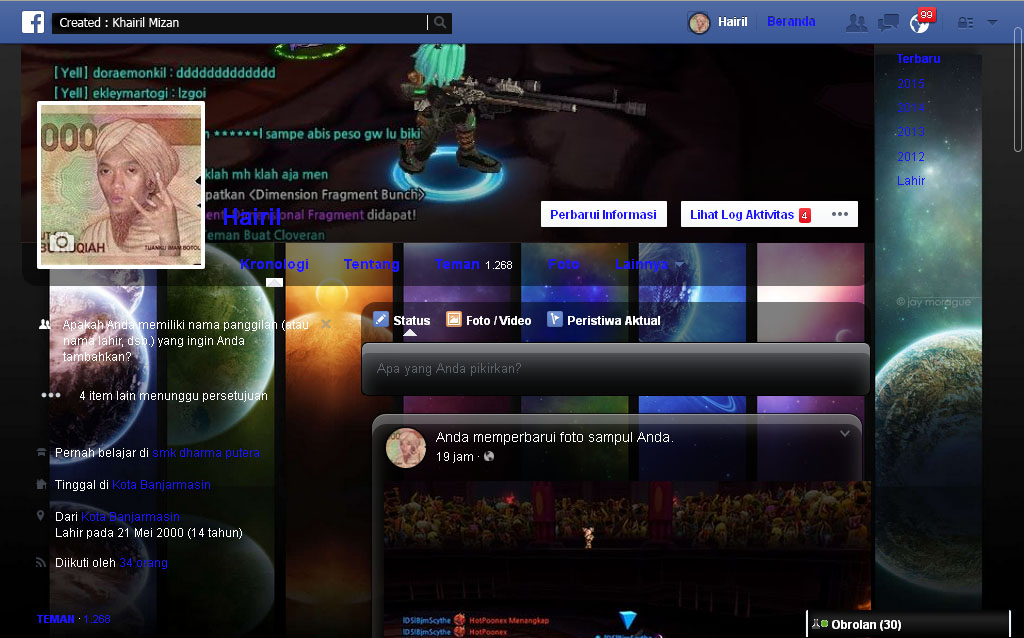The height and width of the screenshot is (638, 1024).
Task: Open the Obrolan (30) chat bar
Action: click(908, 624)
